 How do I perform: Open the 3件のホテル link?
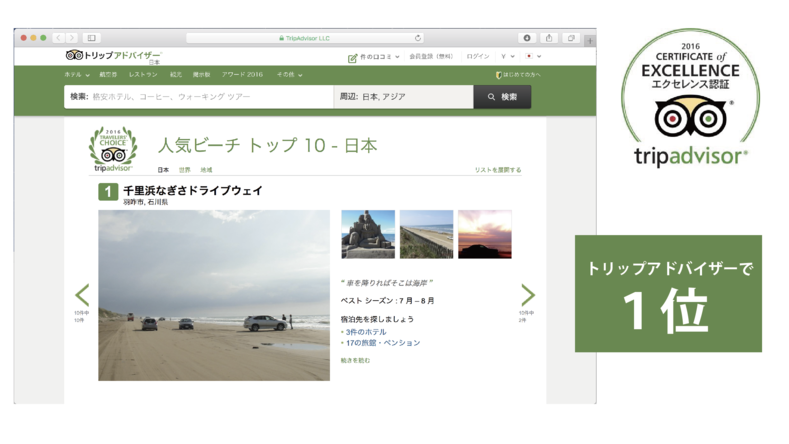click(x=366, y=332)
